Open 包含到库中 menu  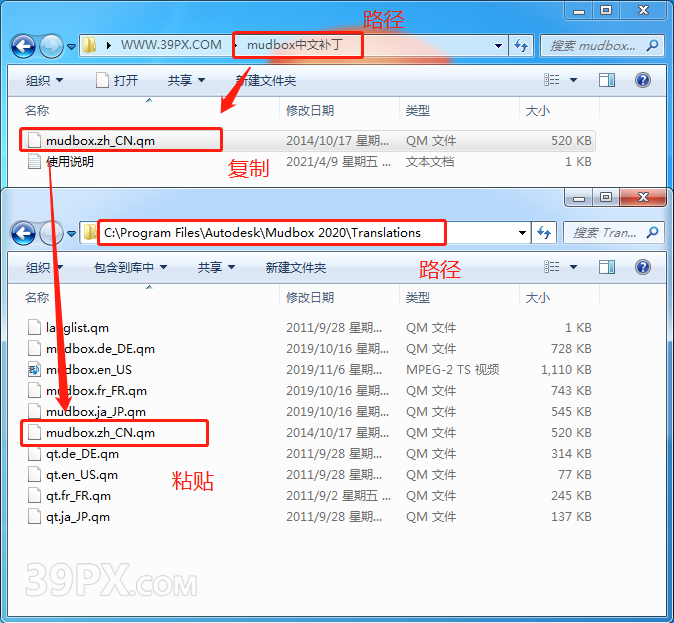coord(130,267)
